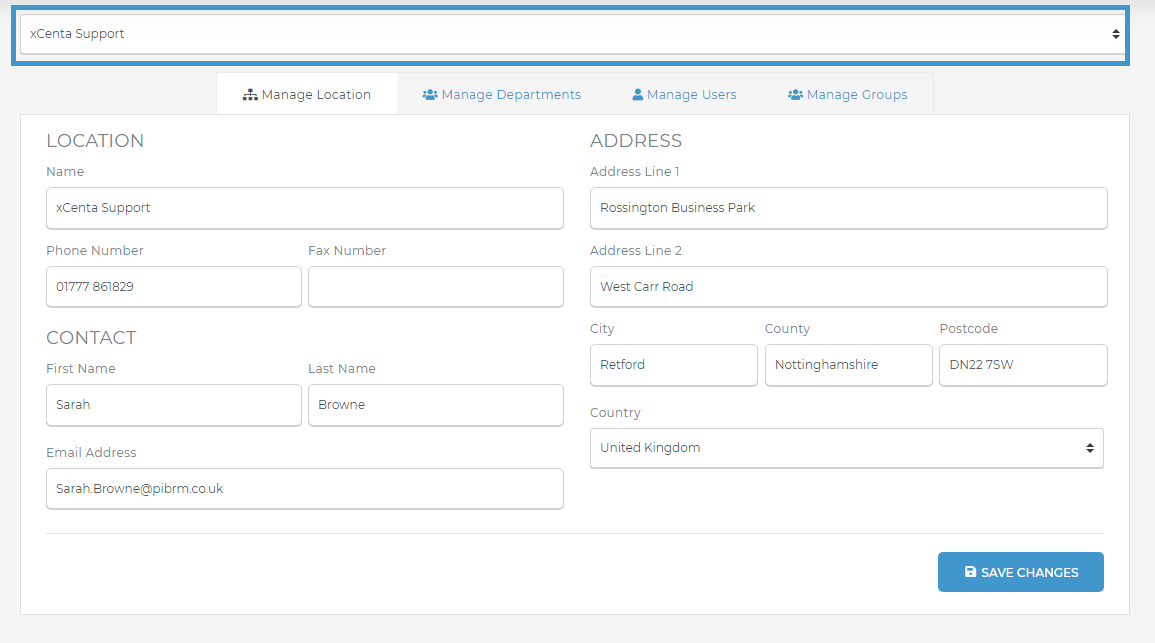Edit the County field showing Nottinghamshire

coord(849,365)
